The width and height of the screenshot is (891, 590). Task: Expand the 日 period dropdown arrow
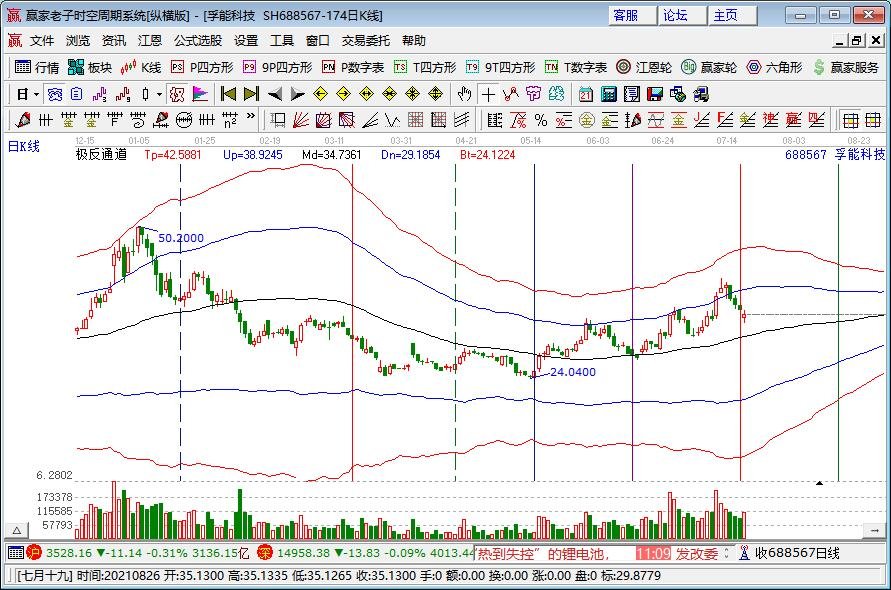point(36,94)
